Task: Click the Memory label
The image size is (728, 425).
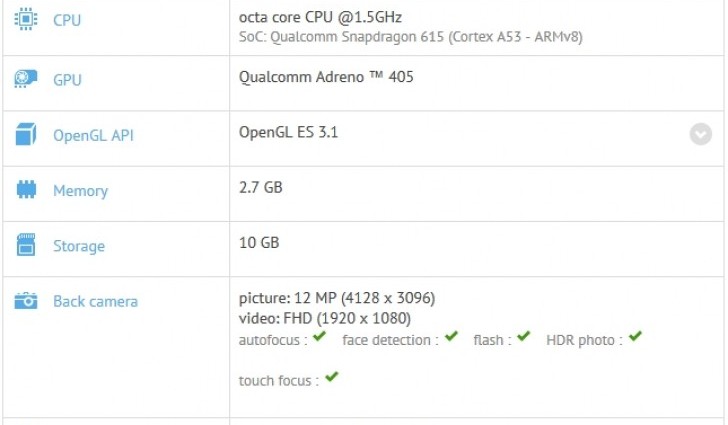Action: 80,191
